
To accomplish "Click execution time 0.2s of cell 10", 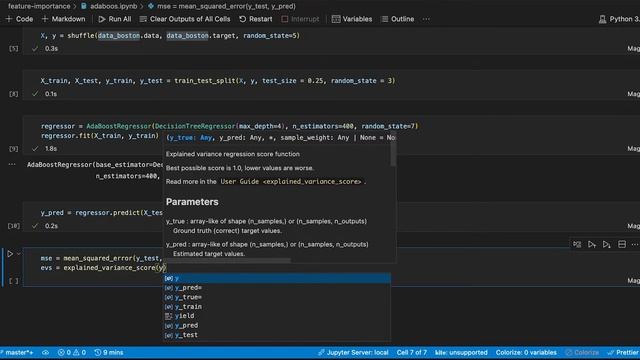I will [x=51, y=226].
